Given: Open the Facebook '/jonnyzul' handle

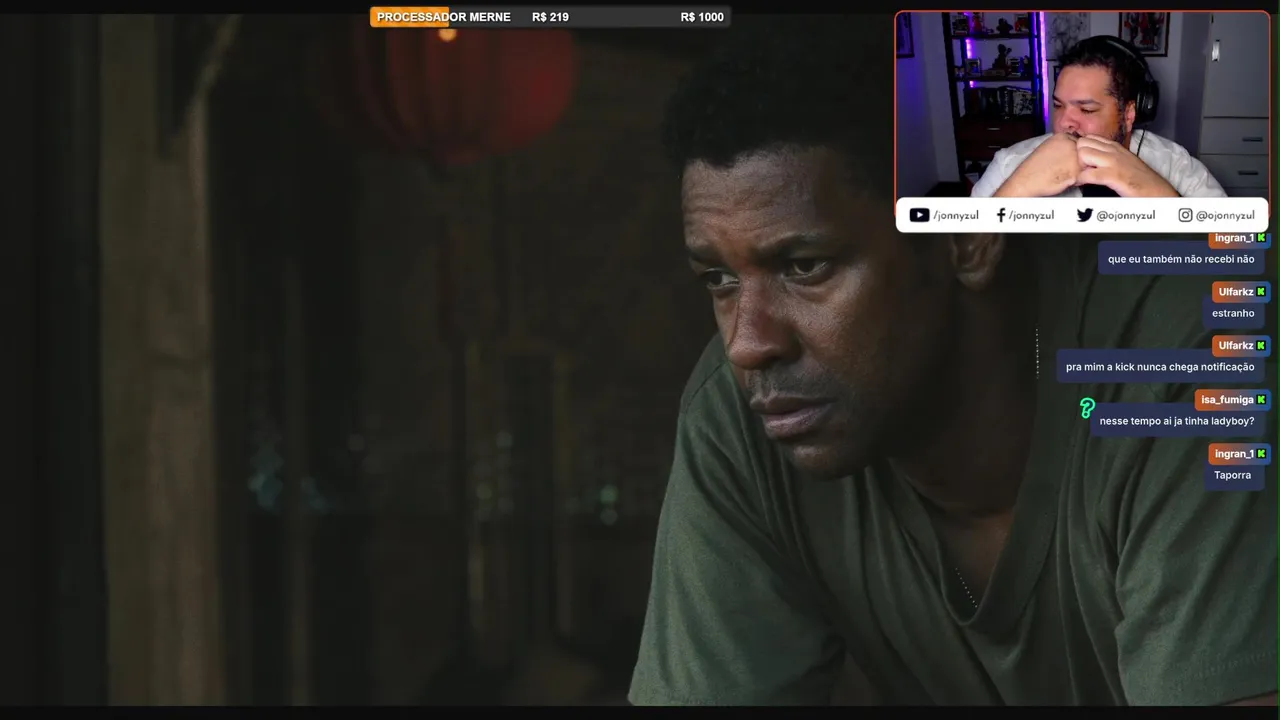Looking at the screenshot, I should click(1031, 215).
